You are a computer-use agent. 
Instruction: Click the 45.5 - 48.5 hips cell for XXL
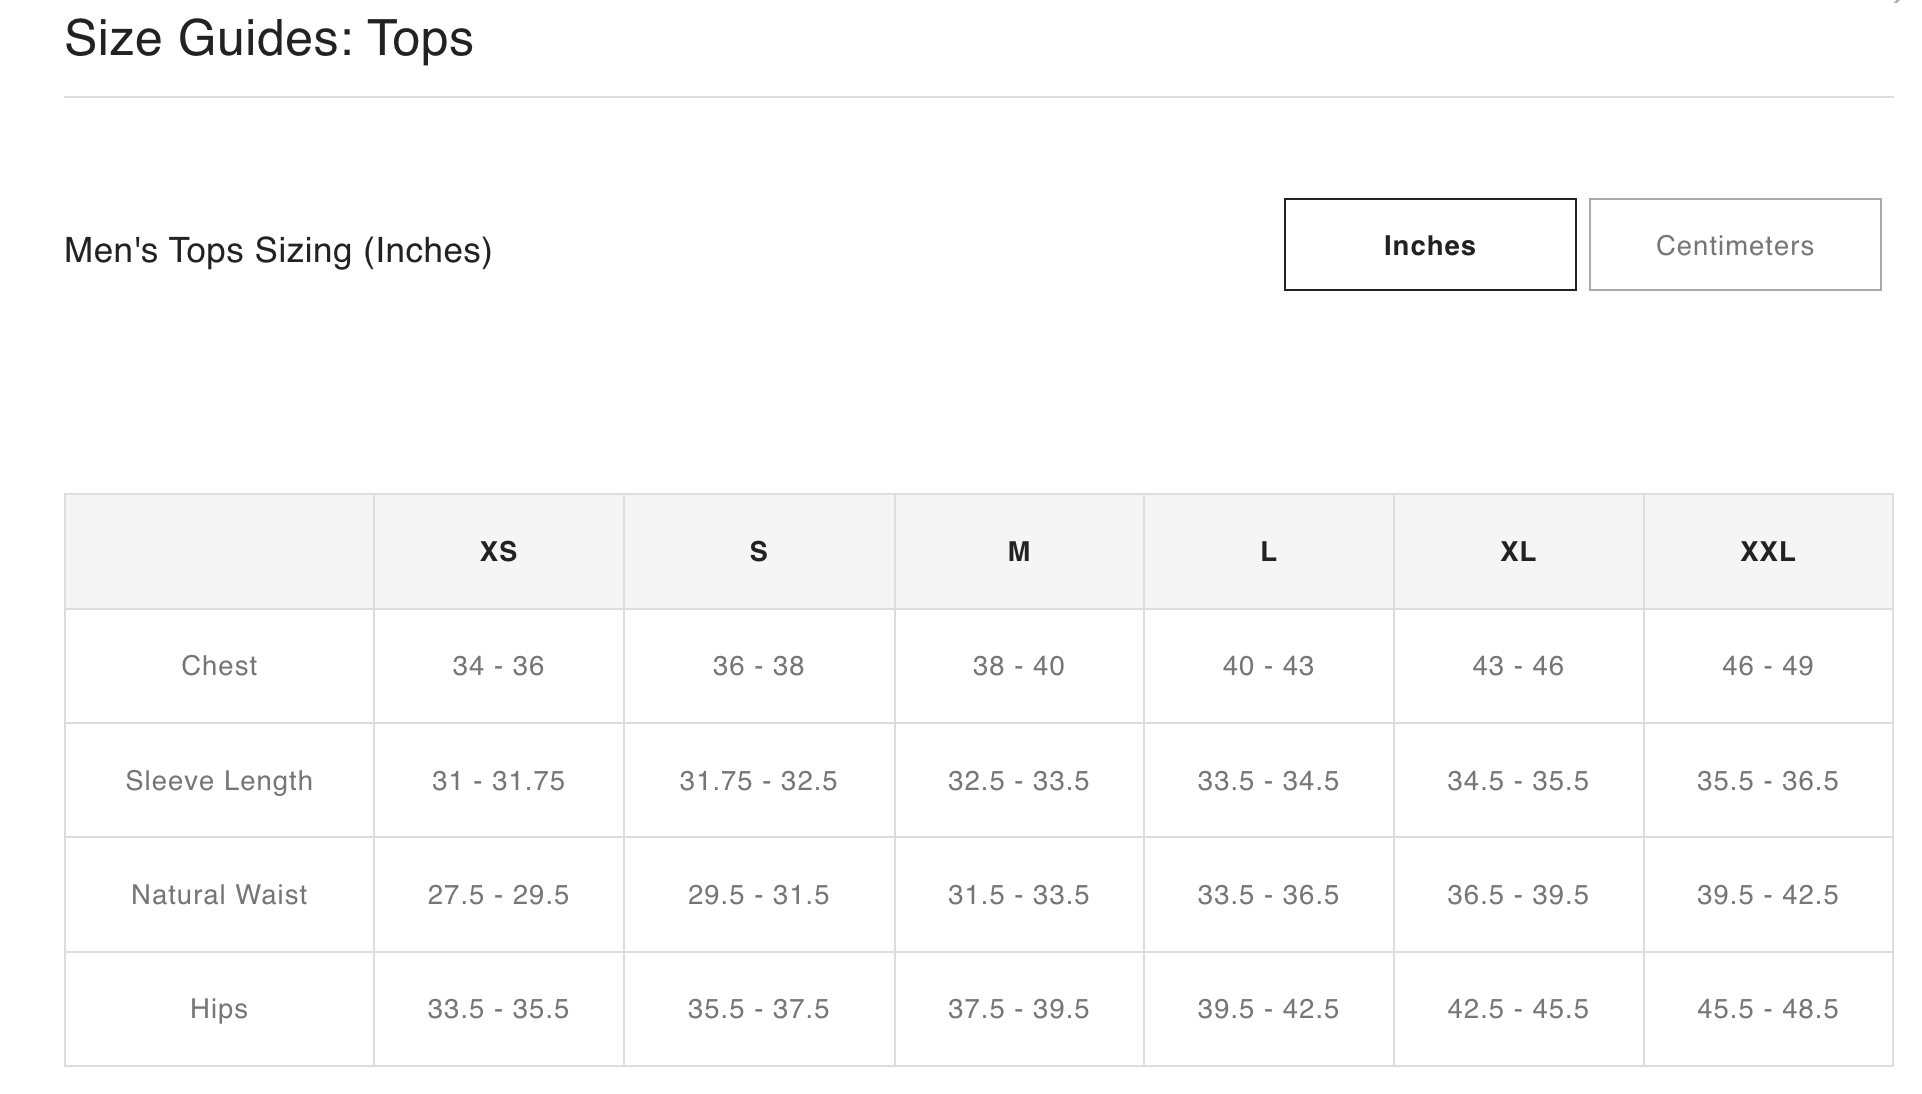coord(1767,1009)
